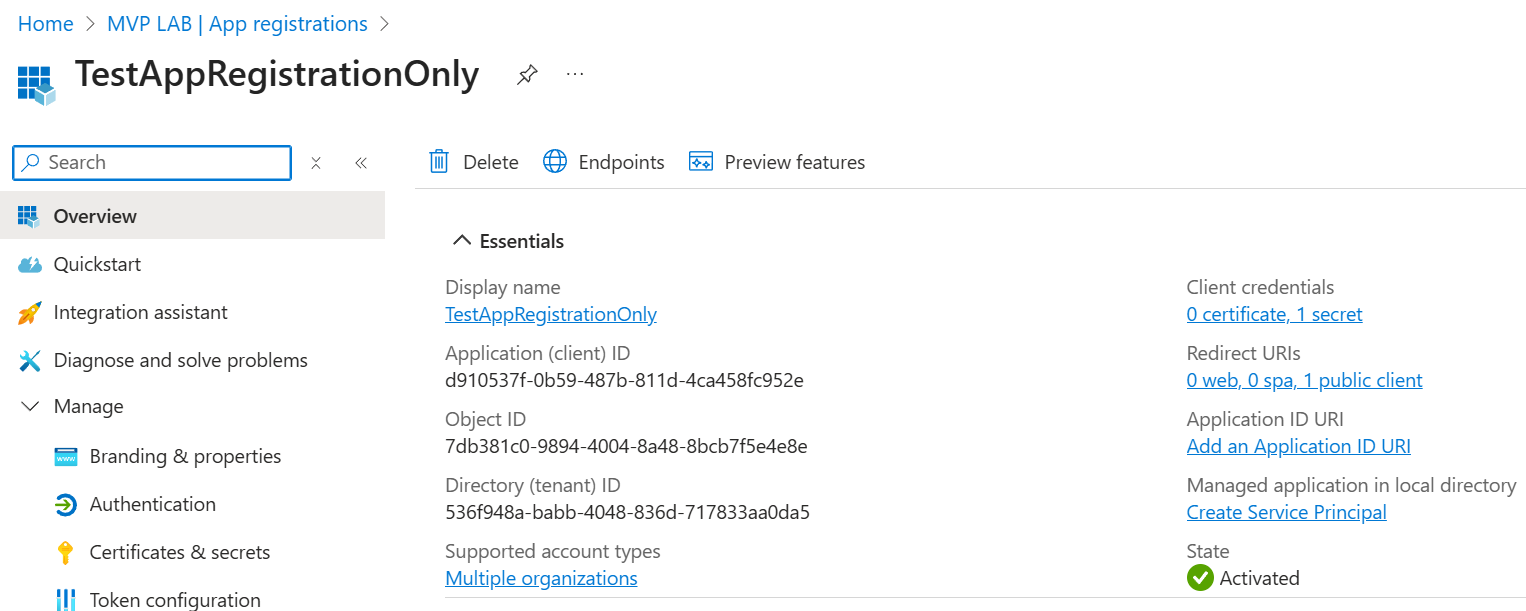Collapse the Manage section chevron
This screenshot has height=611, width=1526.
[x=31, y=407]
